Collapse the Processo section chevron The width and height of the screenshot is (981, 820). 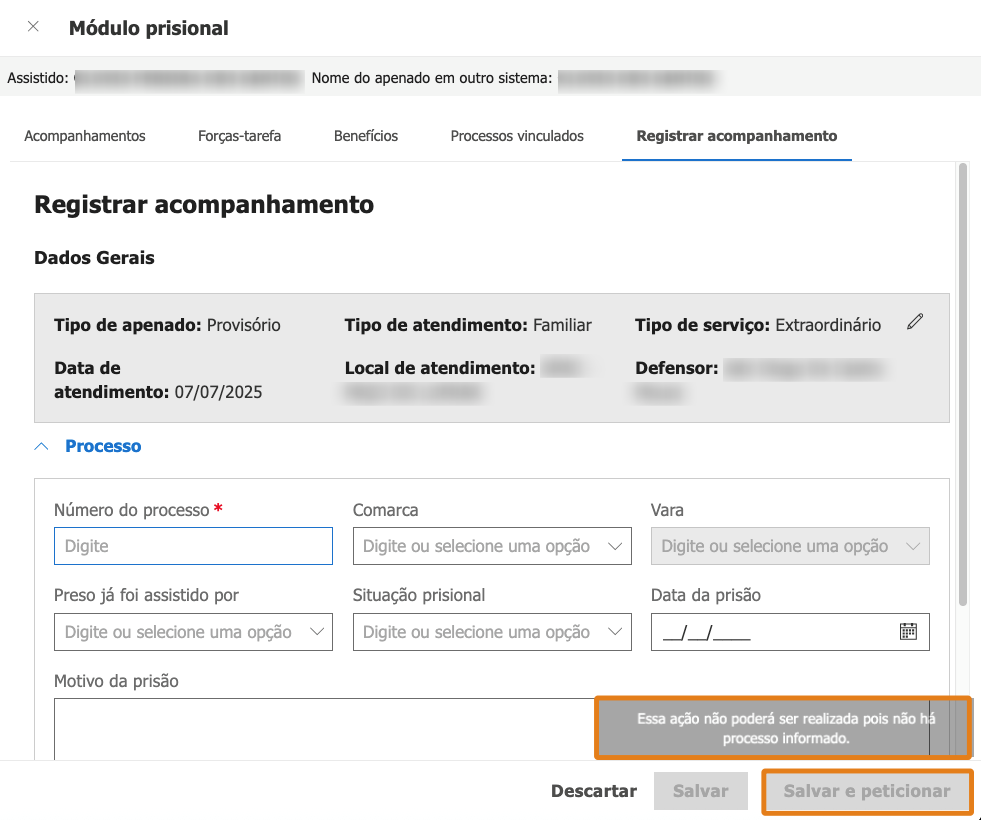click(41, 447)
